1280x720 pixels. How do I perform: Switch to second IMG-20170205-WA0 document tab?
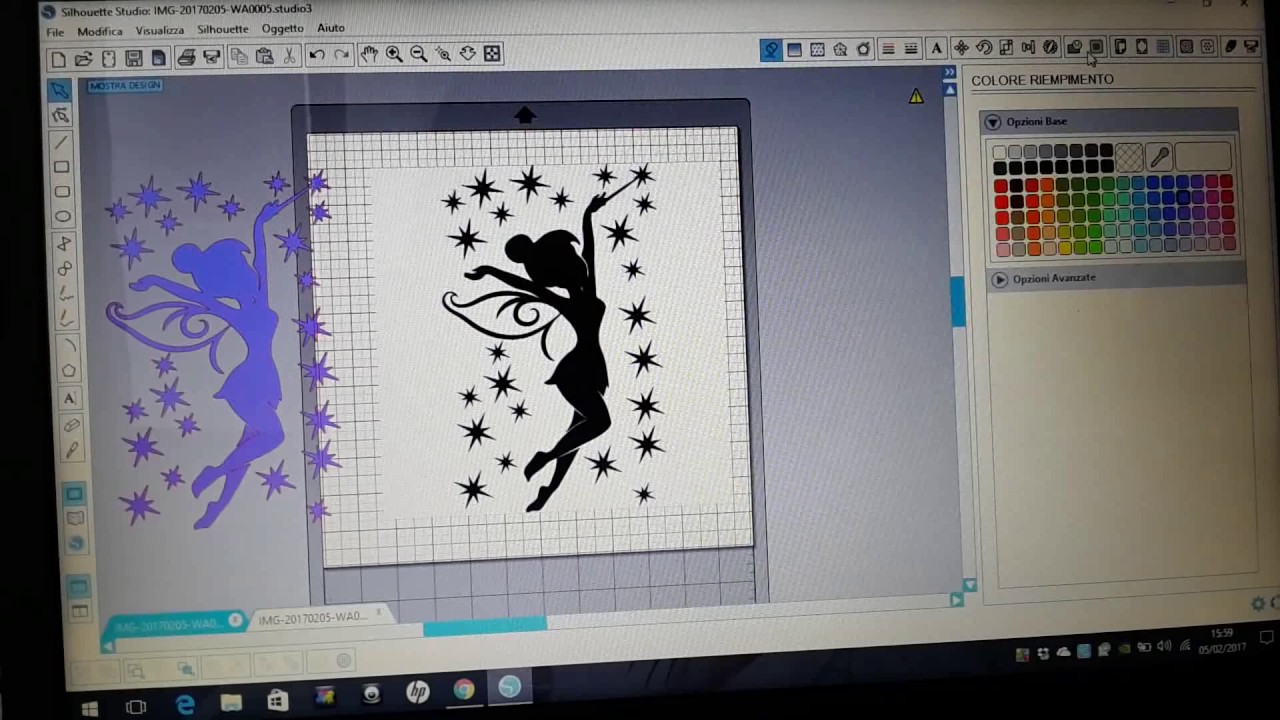point(313,618)
